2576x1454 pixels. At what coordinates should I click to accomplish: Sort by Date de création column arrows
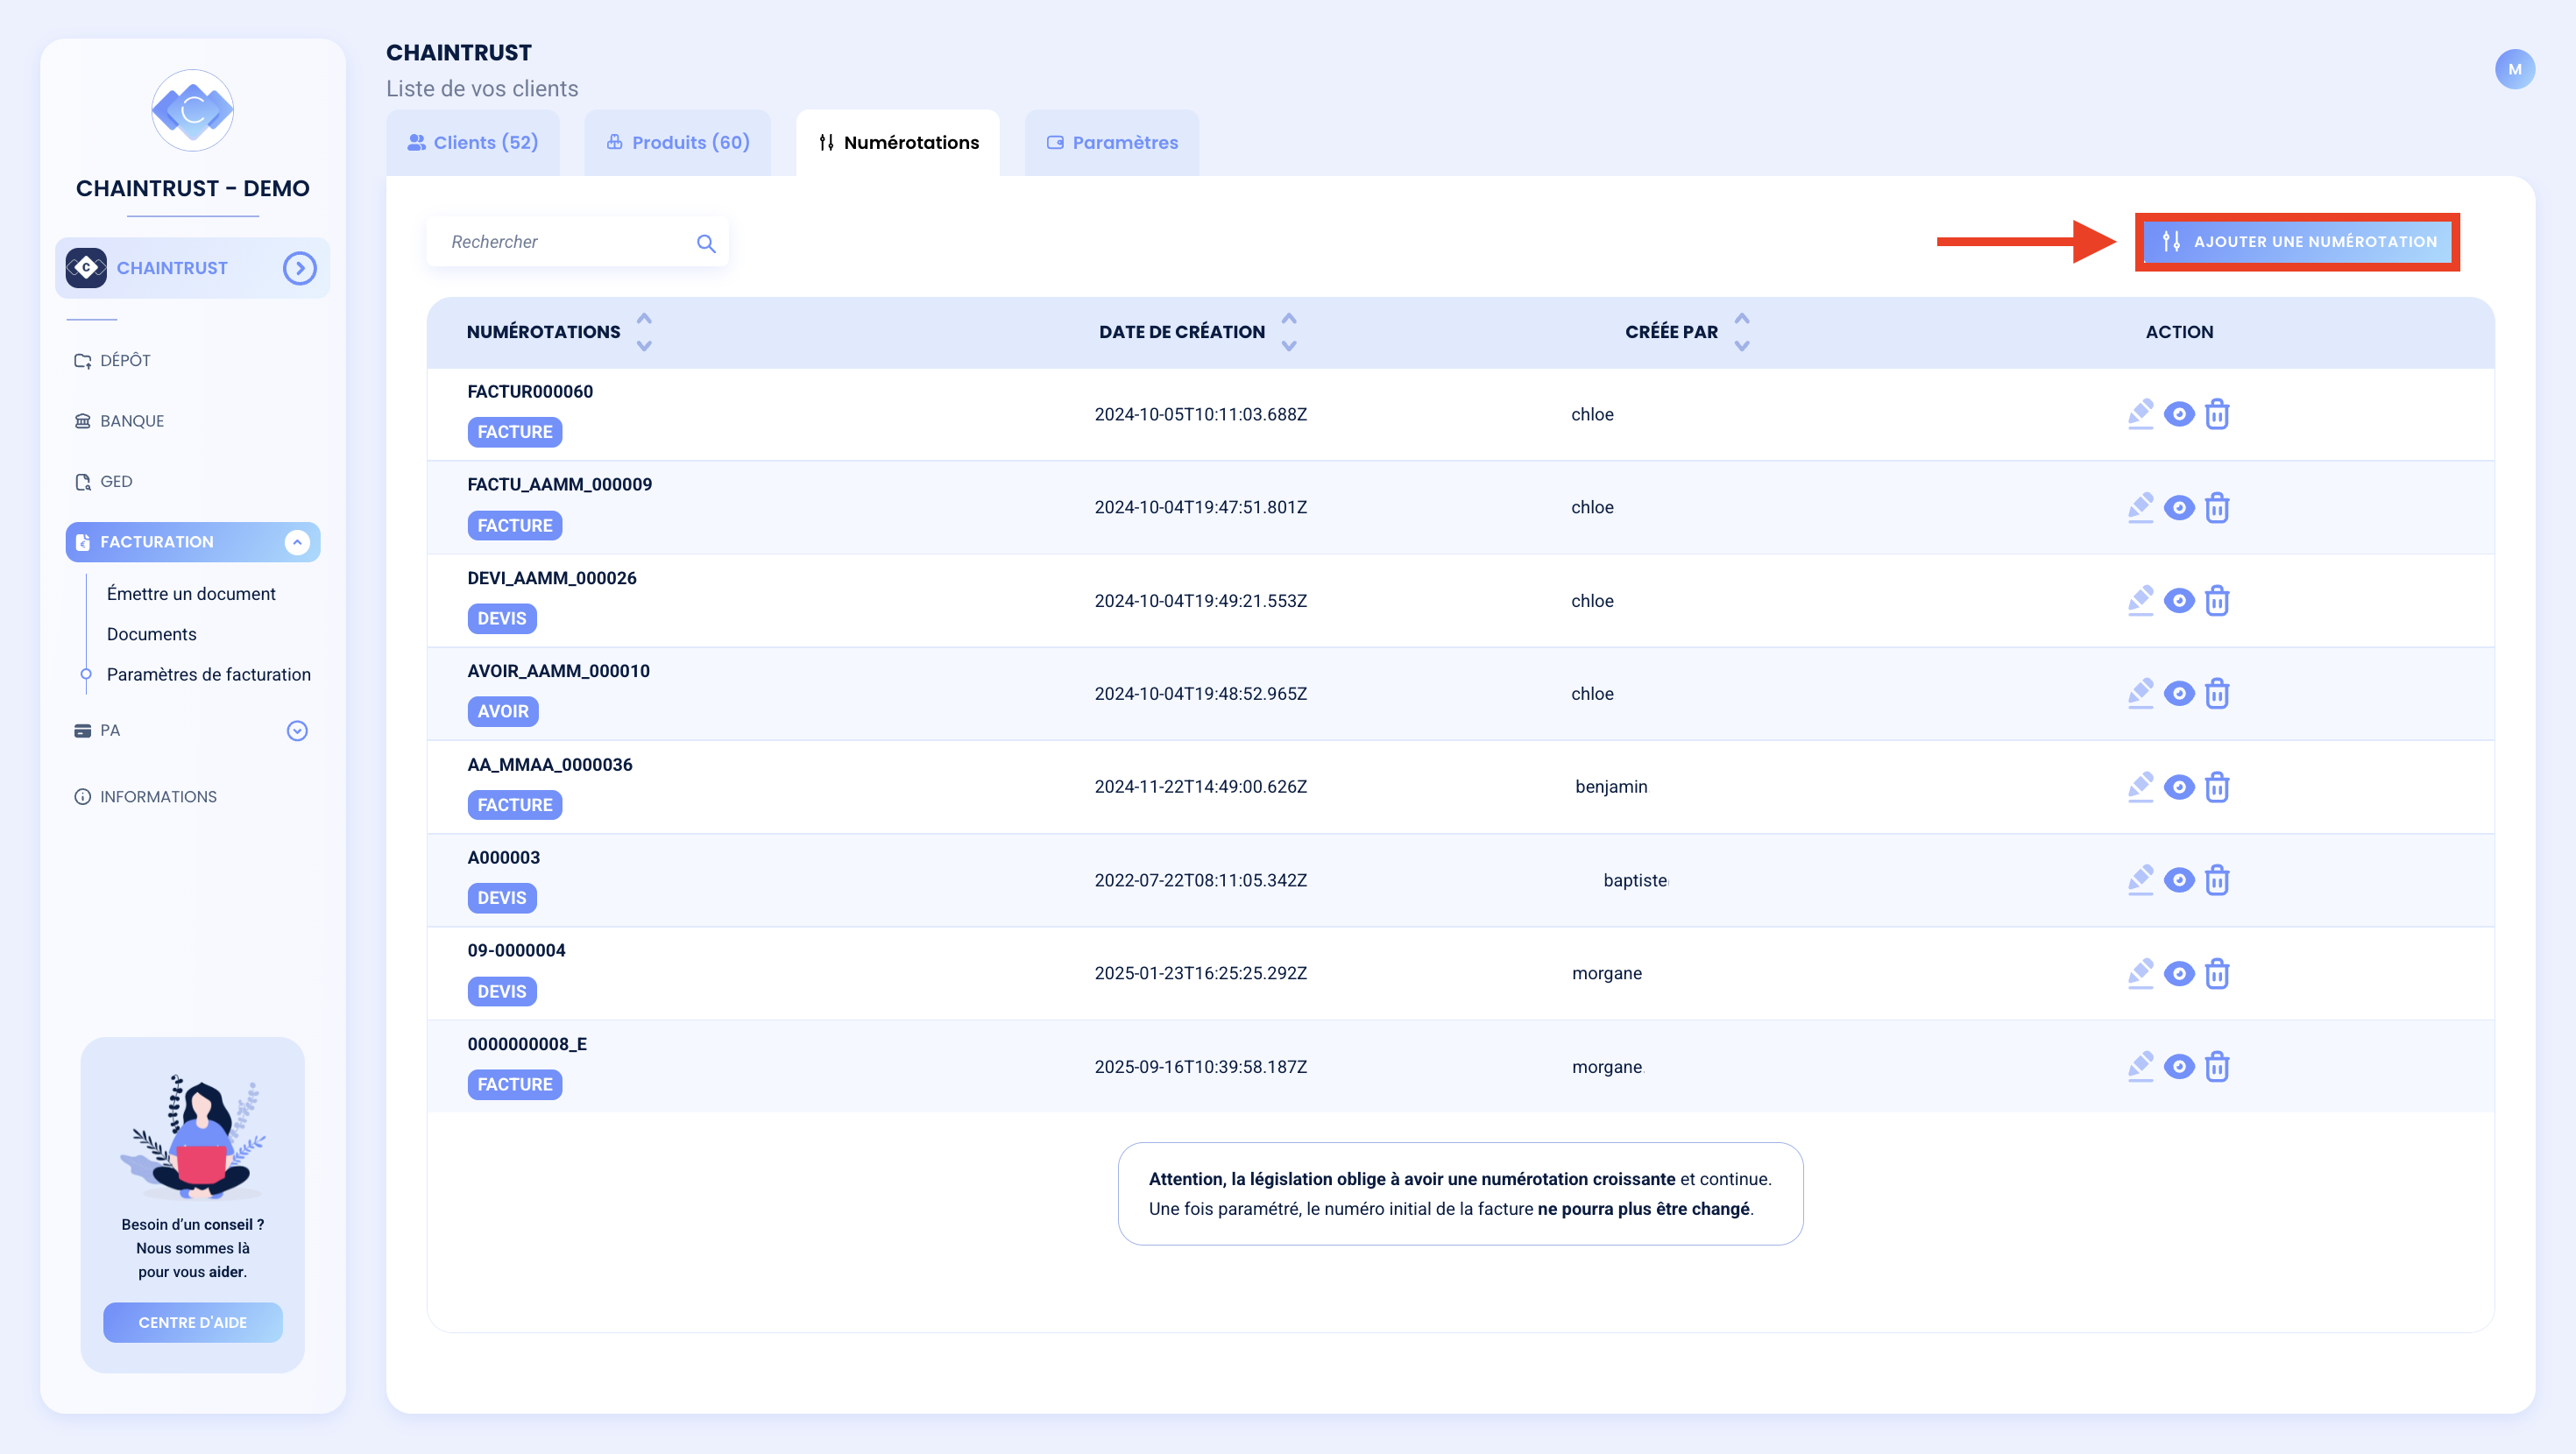1289,332
